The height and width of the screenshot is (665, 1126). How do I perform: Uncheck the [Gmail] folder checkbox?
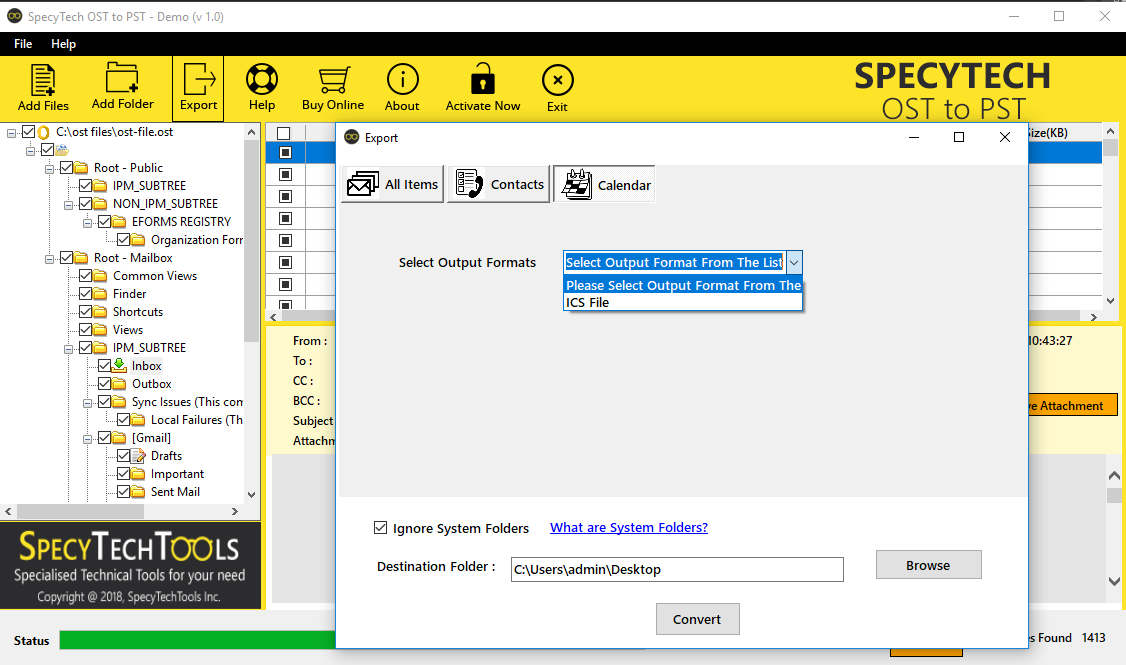[104, 437]
